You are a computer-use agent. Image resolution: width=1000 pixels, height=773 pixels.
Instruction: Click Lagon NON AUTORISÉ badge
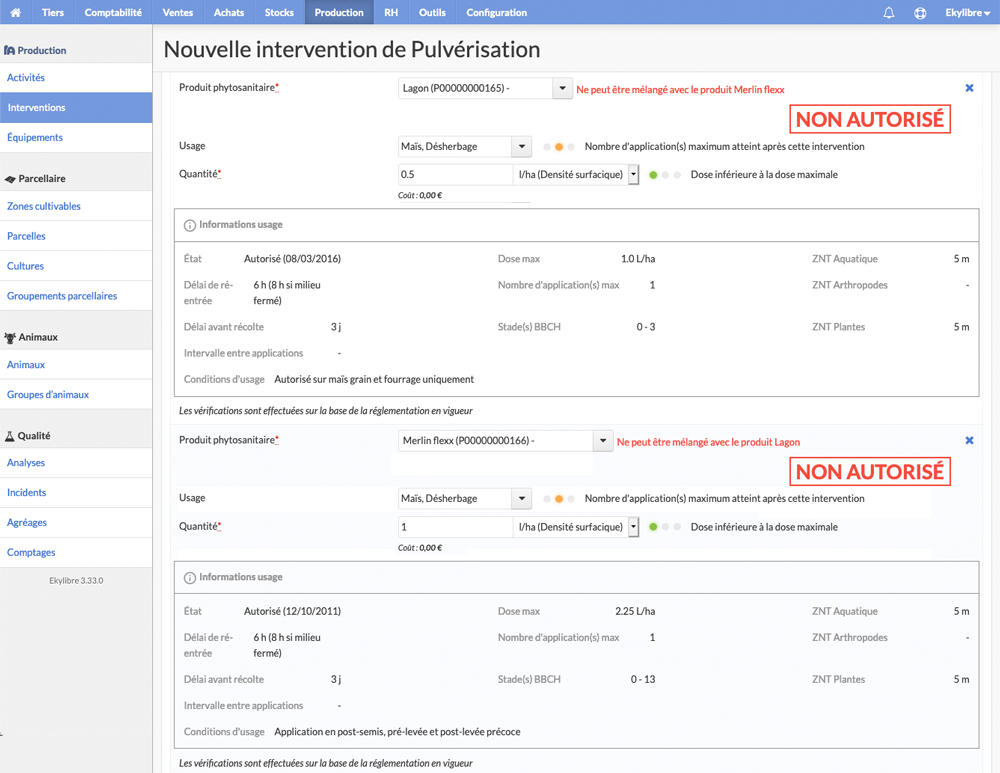pyautogui.click(x=870, y=119)
